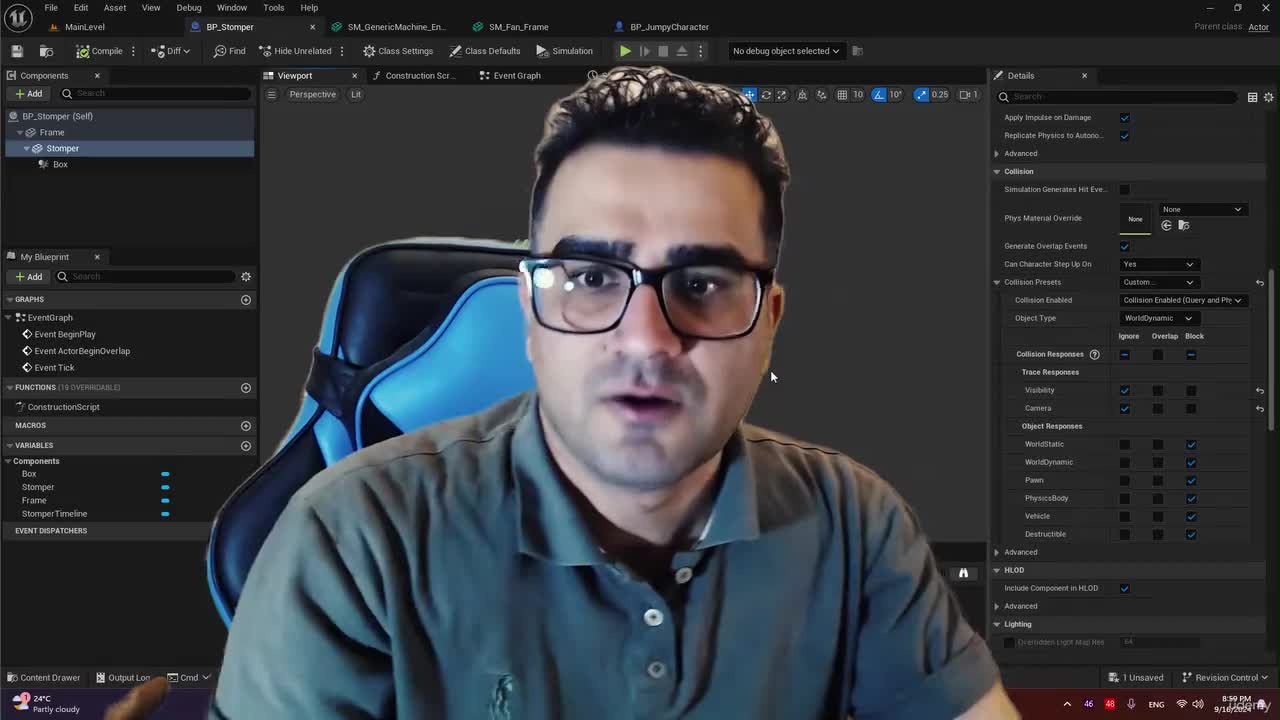Switch to the SM_Fan_Frame tab
This screenshot has height=720, width=1280.
click(x=518, y=27)
